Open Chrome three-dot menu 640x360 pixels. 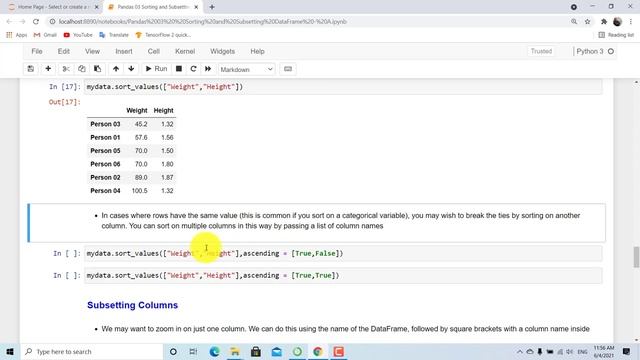coord(631,22)
